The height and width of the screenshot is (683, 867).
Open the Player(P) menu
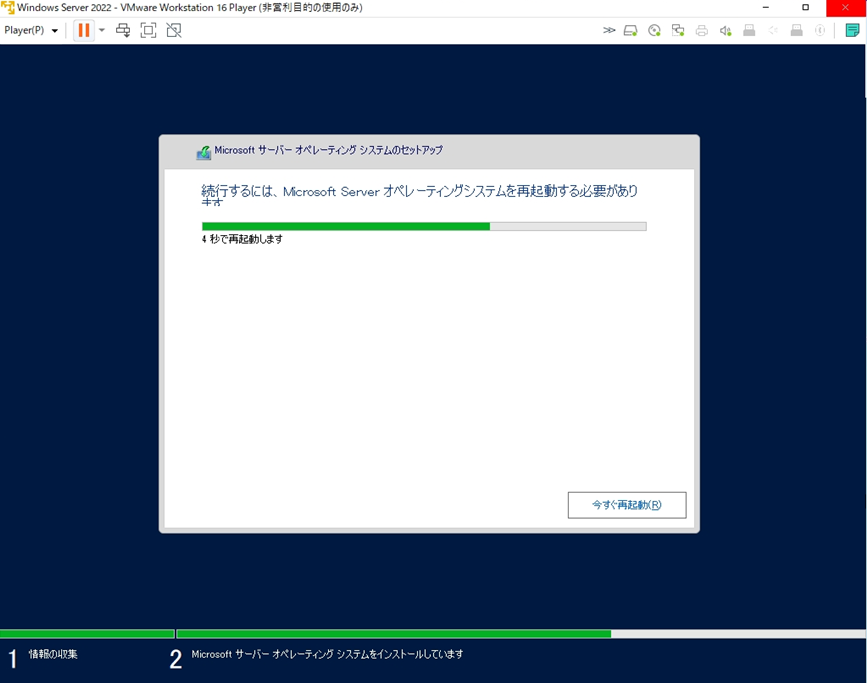[31, 30]
